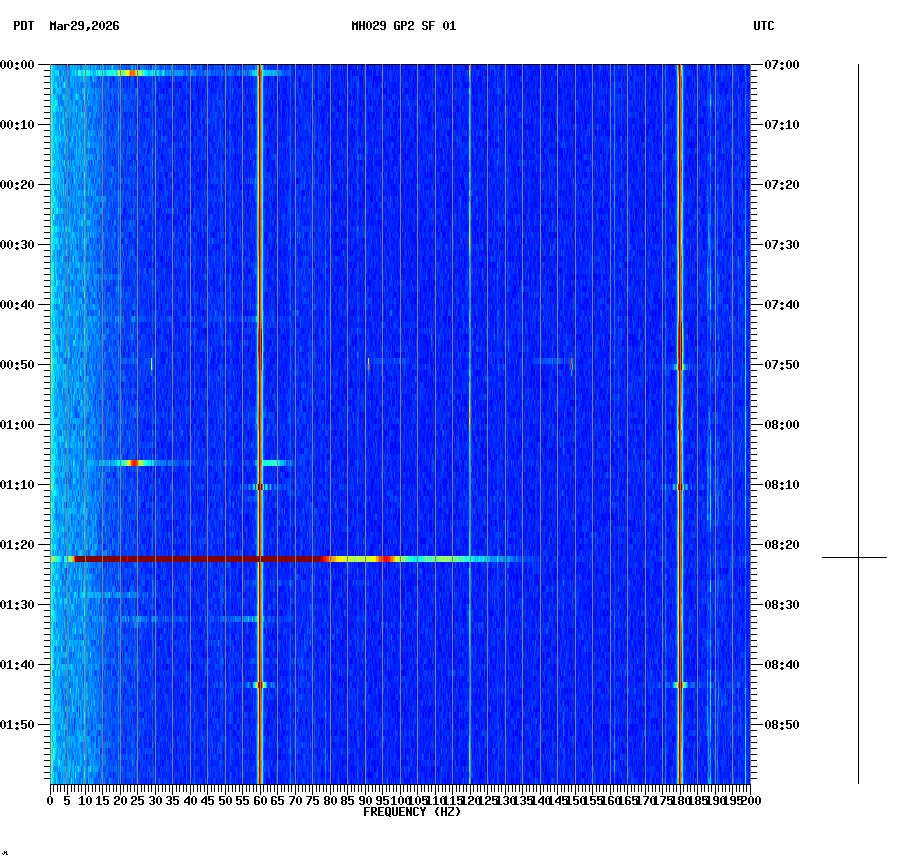Image resolution: width=902 pixels, height=864 pixels.
Task: Click the 00:00 time label on the left axis
Action: 18,63
